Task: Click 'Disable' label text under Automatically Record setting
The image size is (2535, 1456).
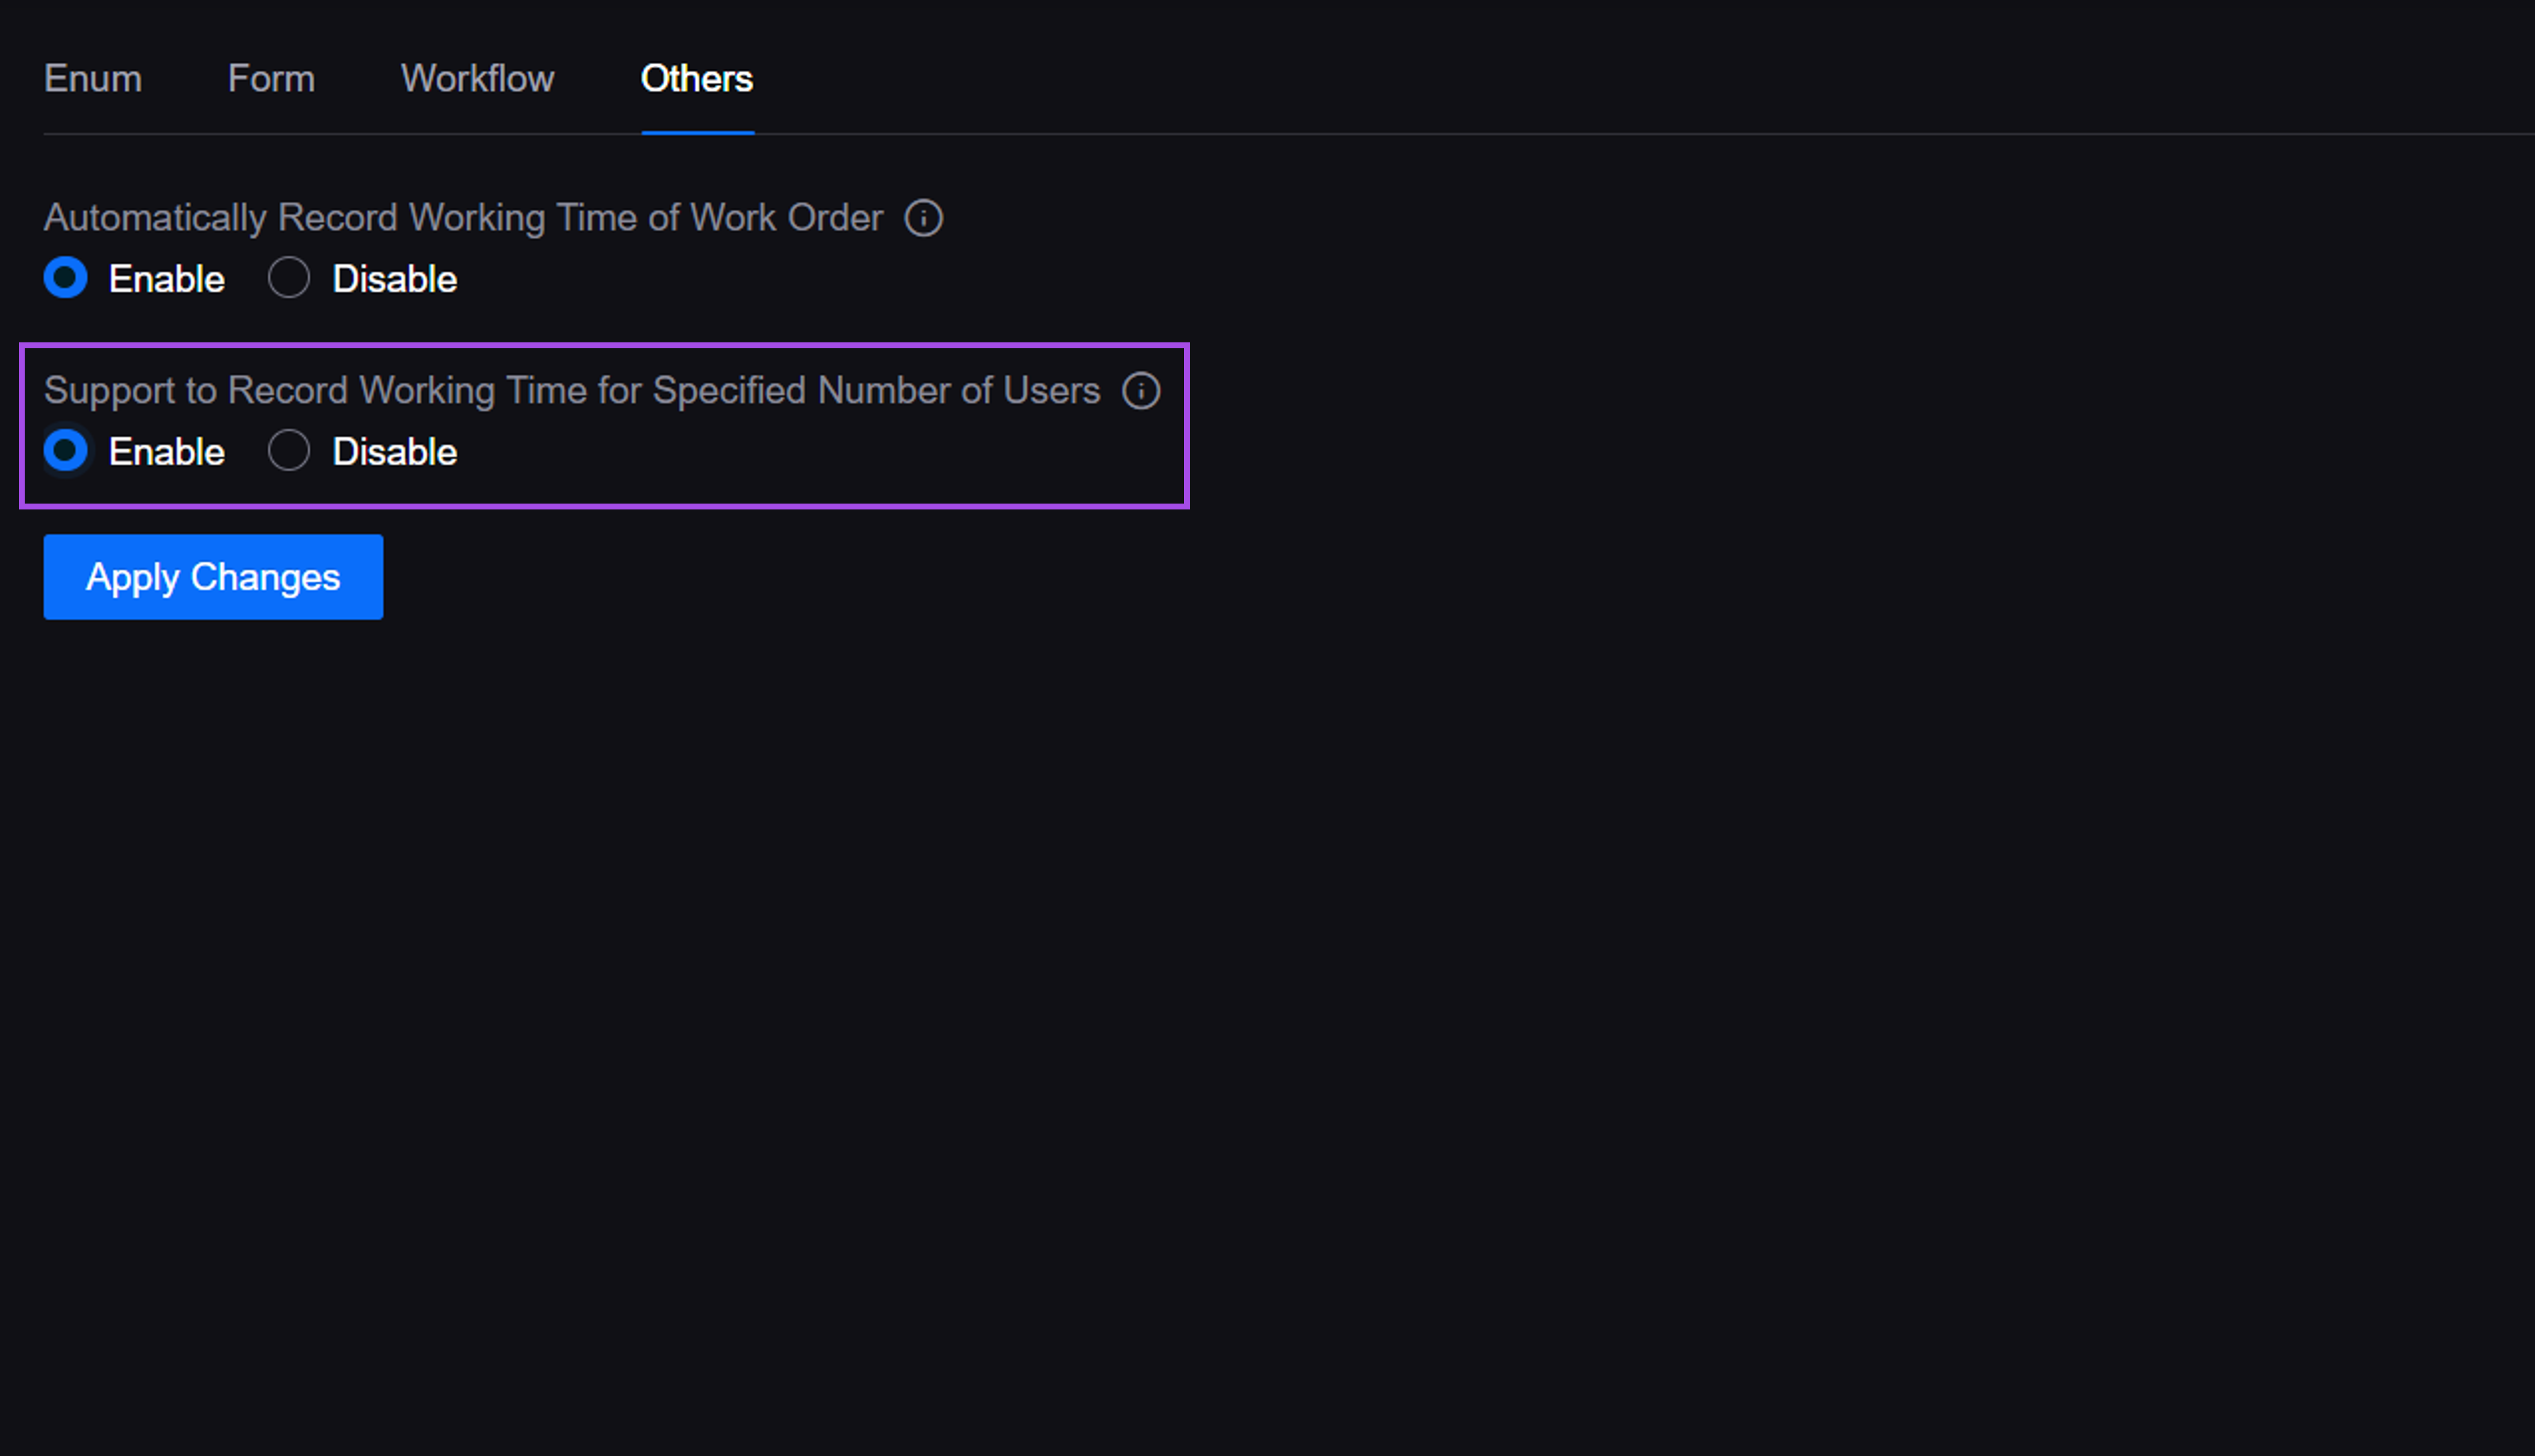Action: [x=394, y=279]
